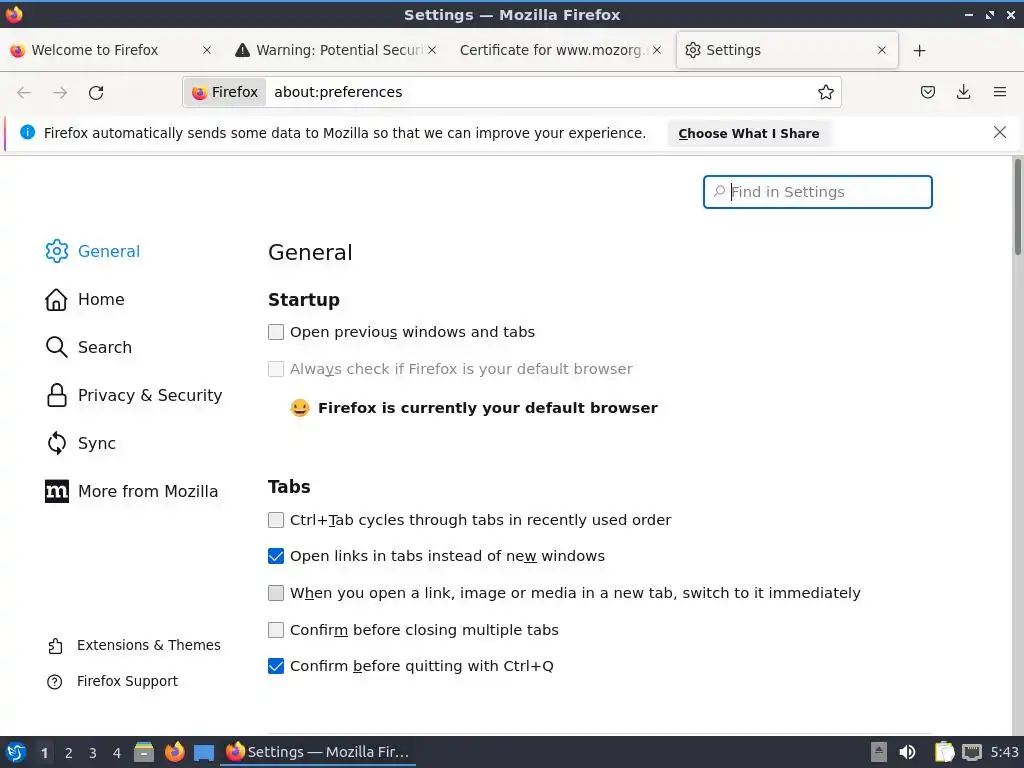Dismiss the data sharing notification bar
Image resolution: width=1024 pixels, height=768 pixels.
point(999,133)
